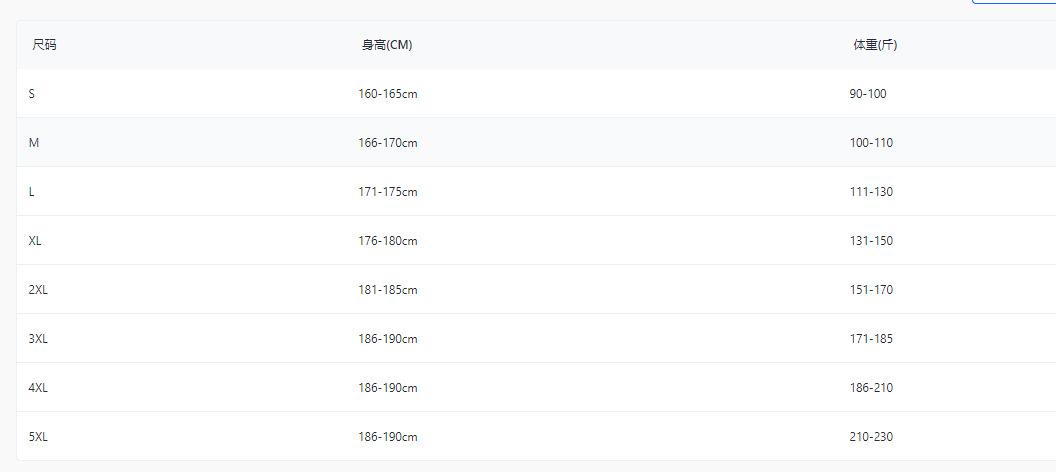Select the L size cell
The image size is (1056, 472).
pos(31,192)
